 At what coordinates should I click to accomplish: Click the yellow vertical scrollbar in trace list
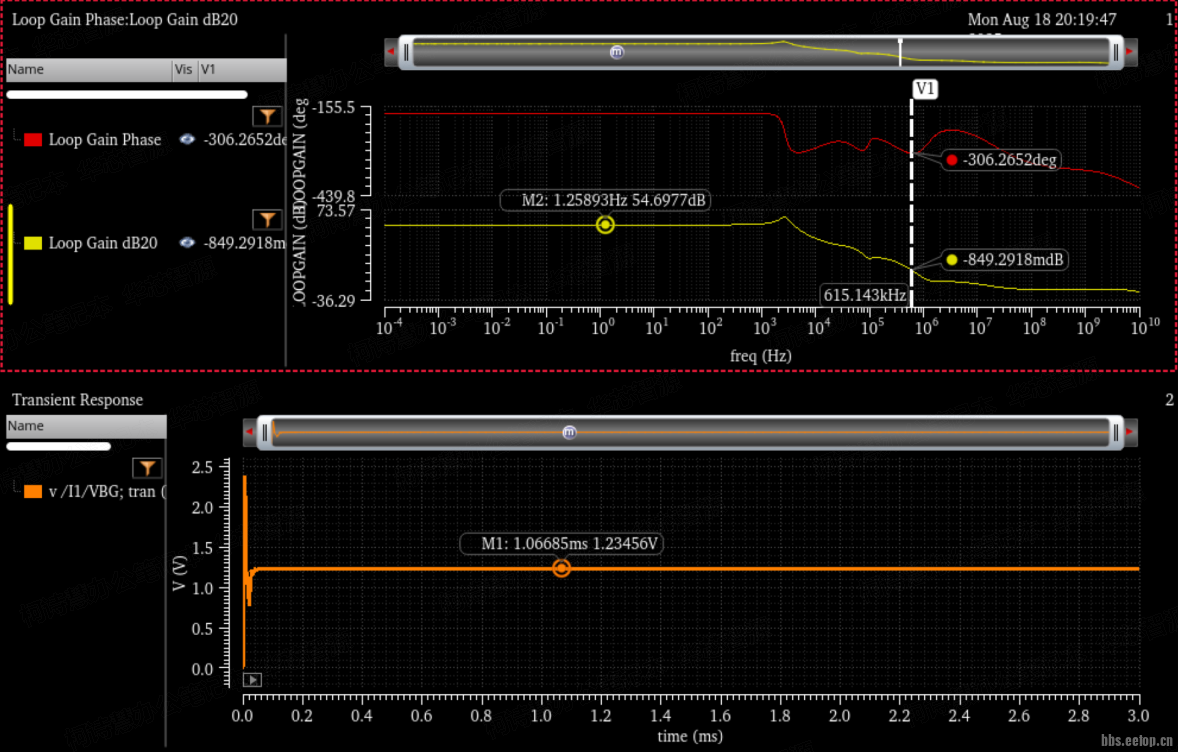click(11, 254)
